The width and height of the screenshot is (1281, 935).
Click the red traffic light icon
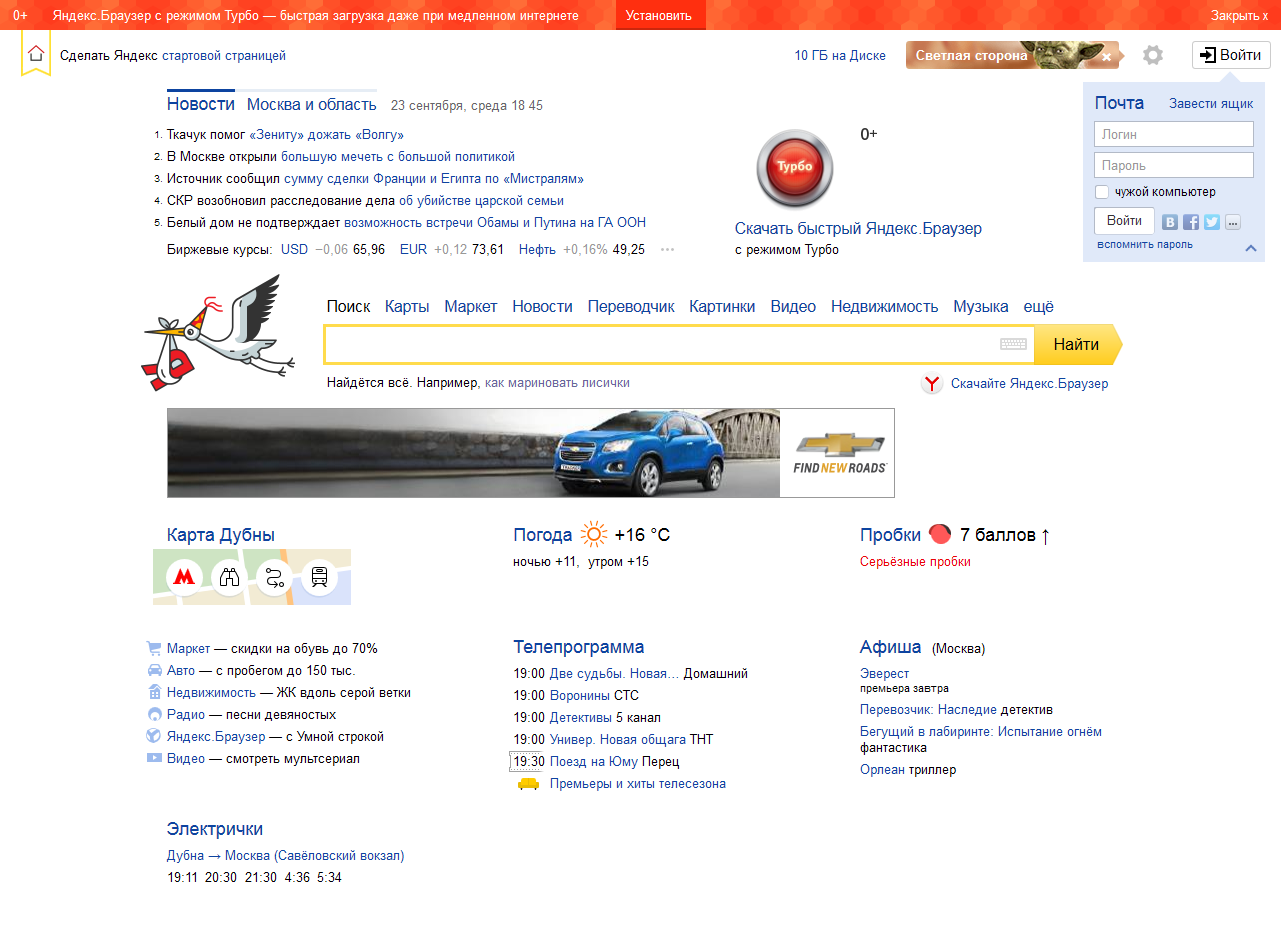click(940, 534)
